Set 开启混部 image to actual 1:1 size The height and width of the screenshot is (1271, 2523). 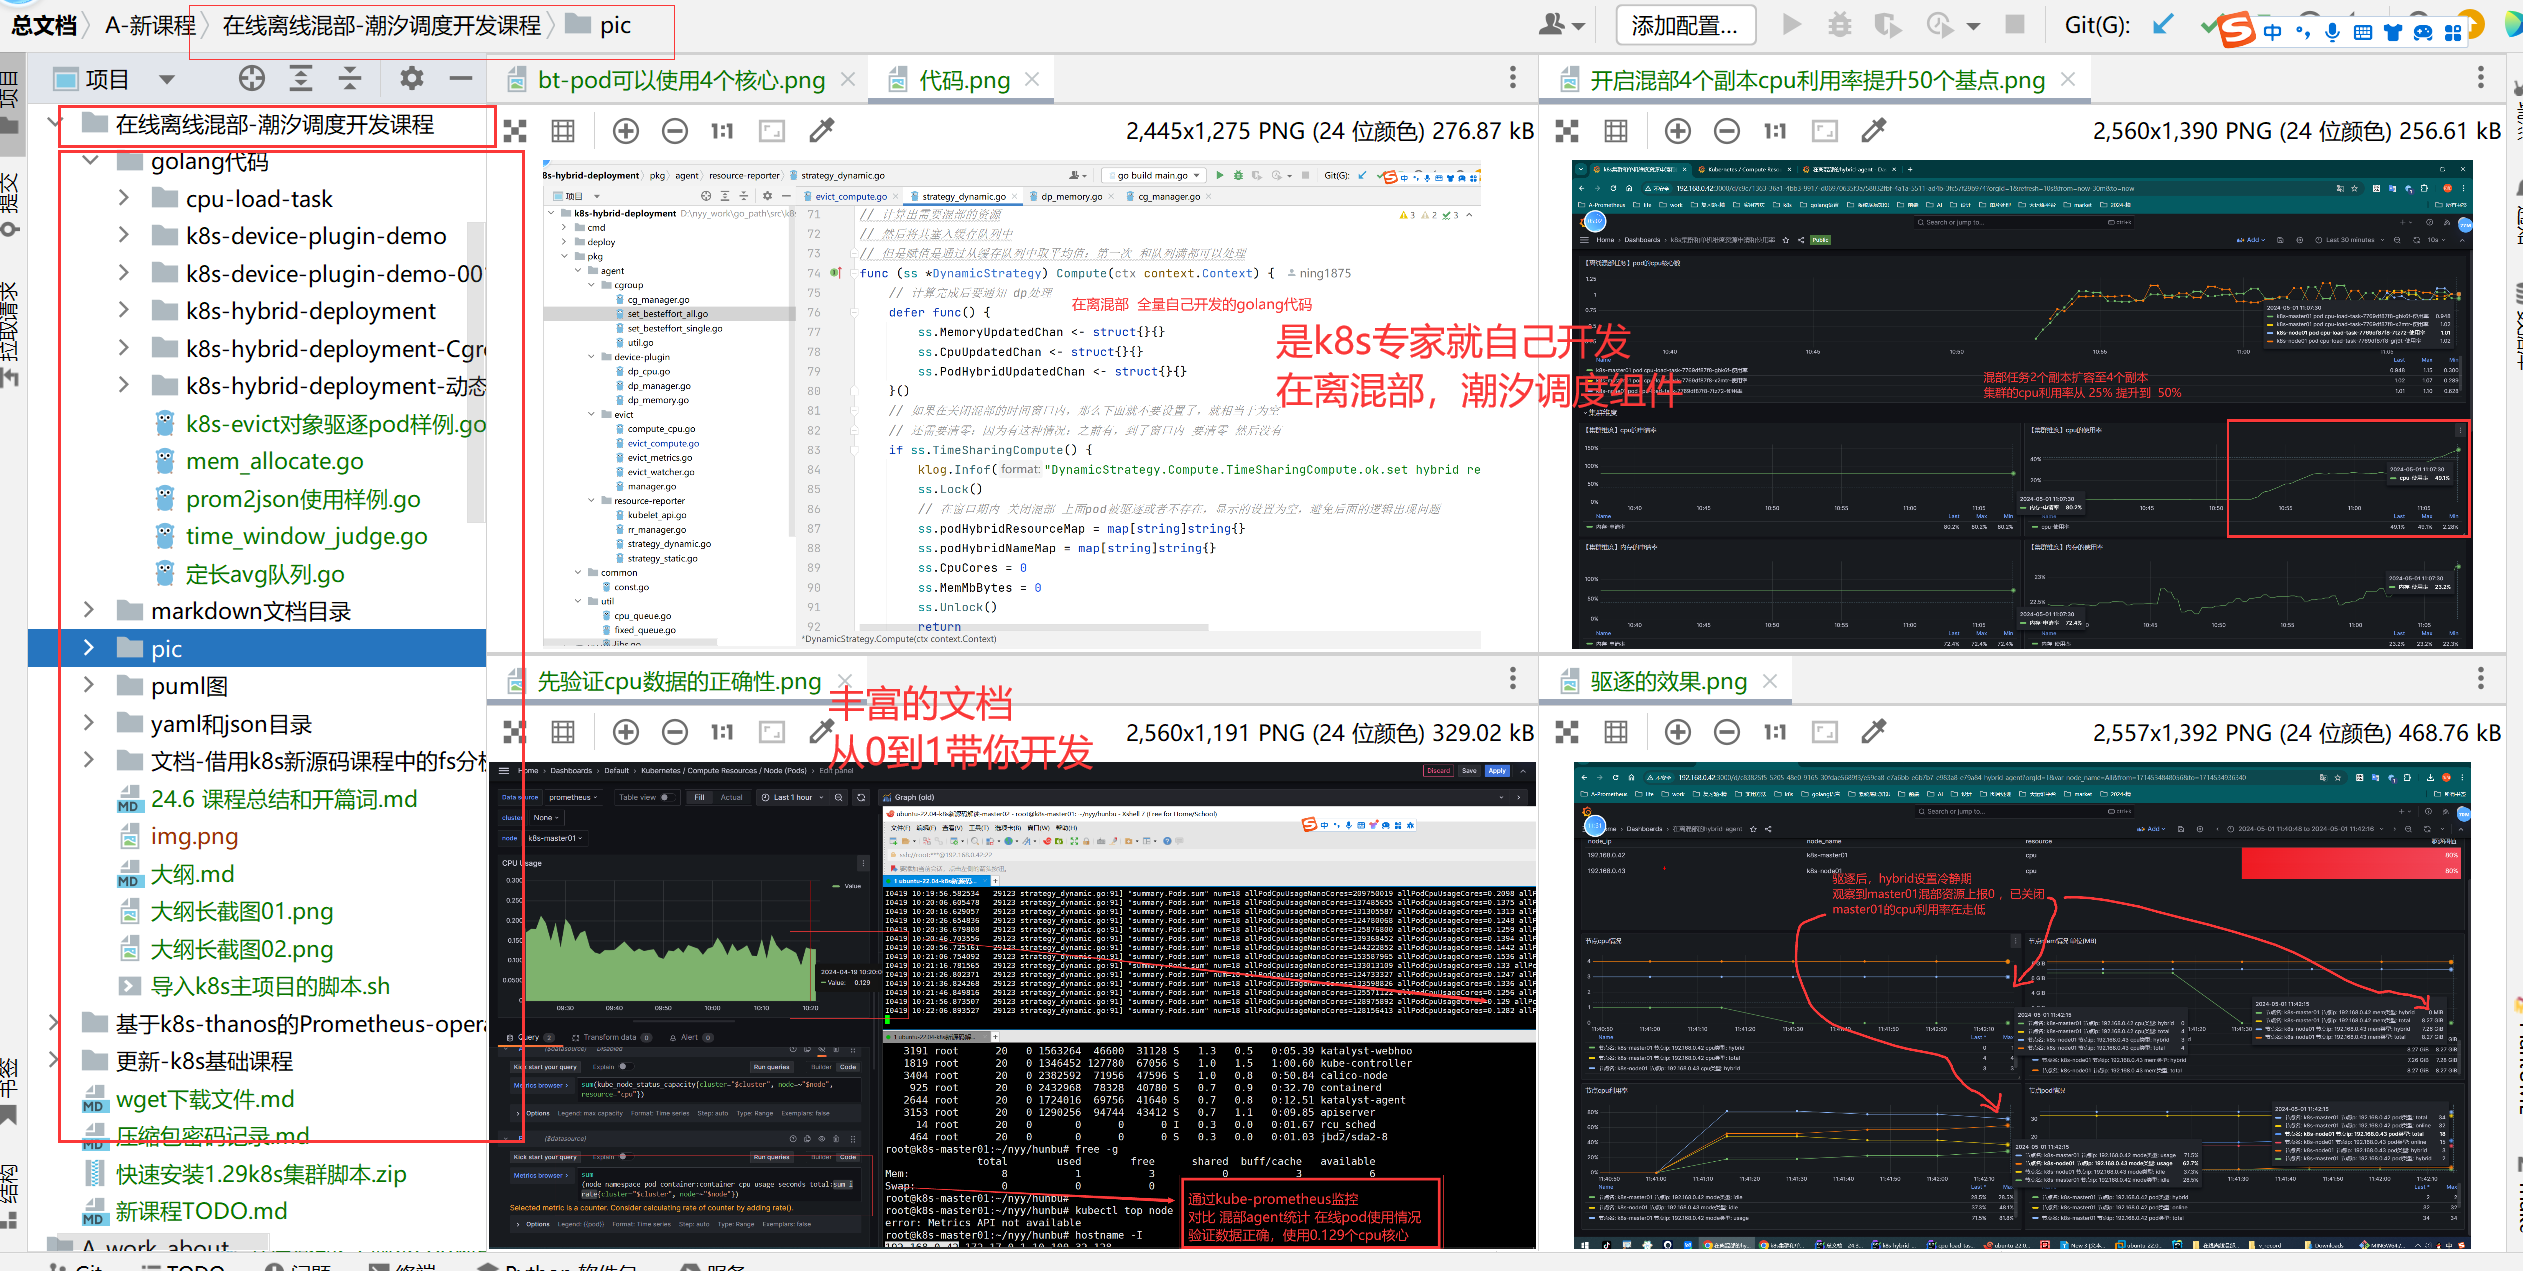1775,131
